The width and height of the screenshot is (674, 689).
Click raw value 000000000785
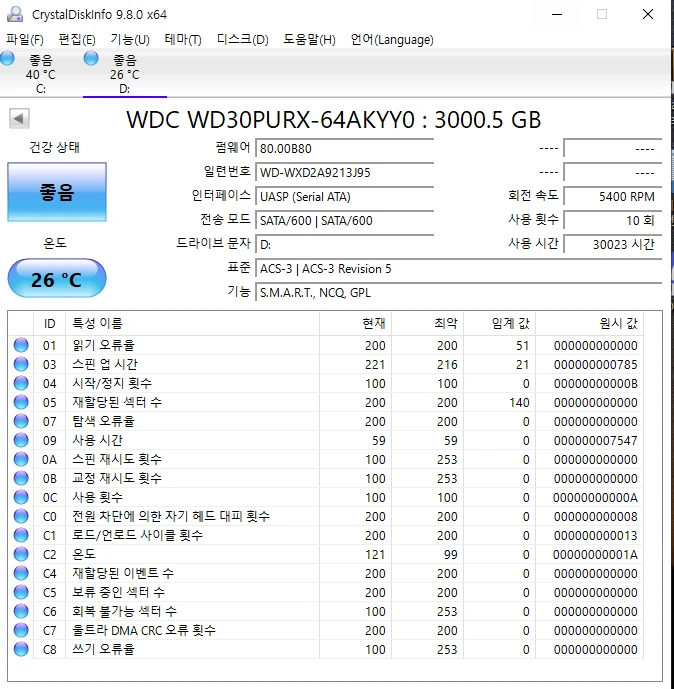tap(595, 364)
